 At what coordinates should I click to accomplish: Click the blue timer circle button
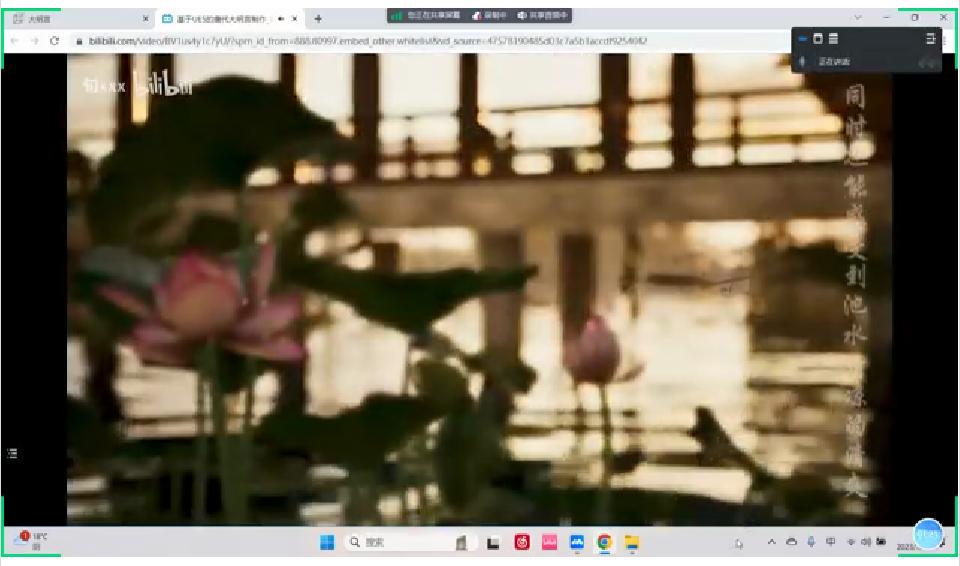tap(927, 533)
